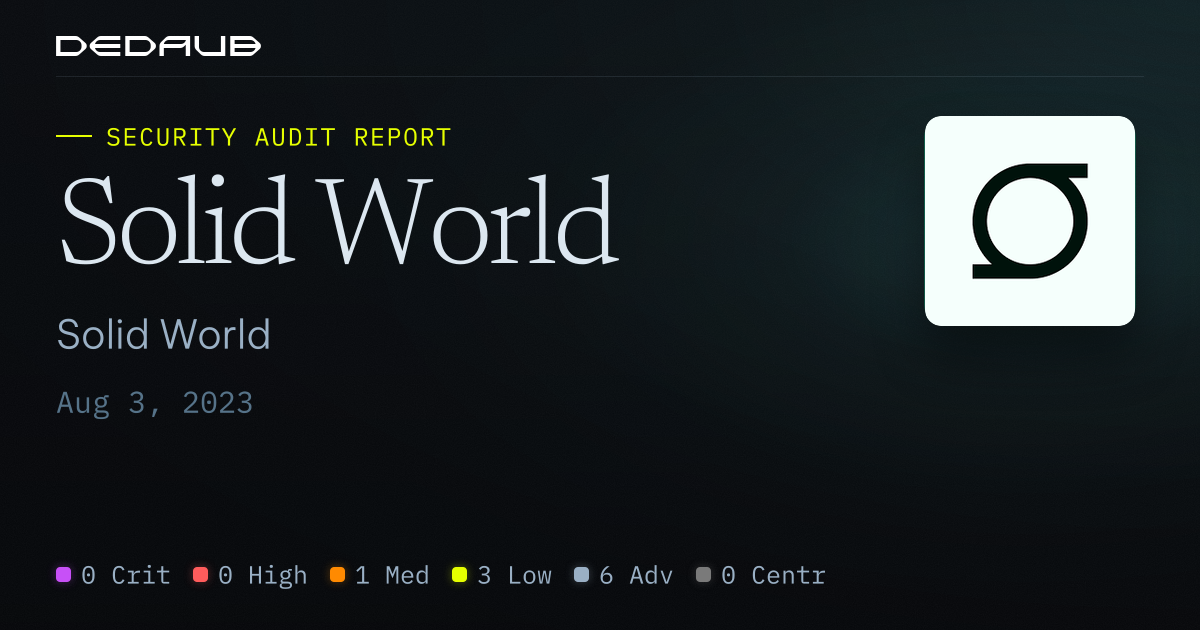Click the purple Crit severity dot

(64, 575)
